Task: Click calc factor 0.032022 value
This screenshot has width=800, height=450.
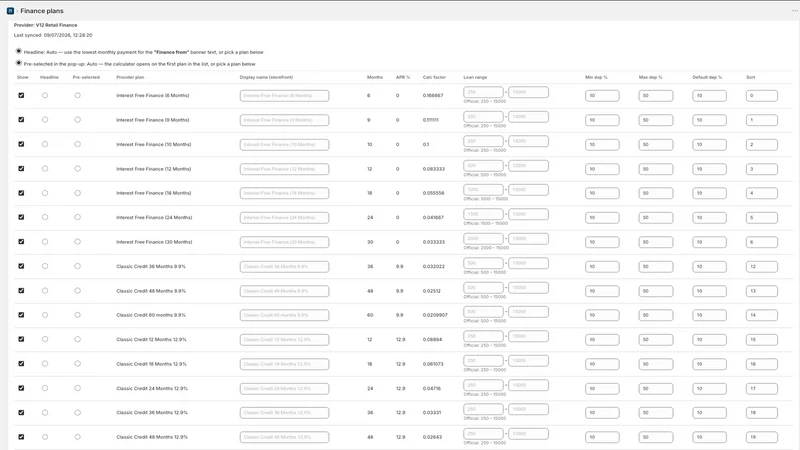Action: pyautogui.click(x=434, y=266)
